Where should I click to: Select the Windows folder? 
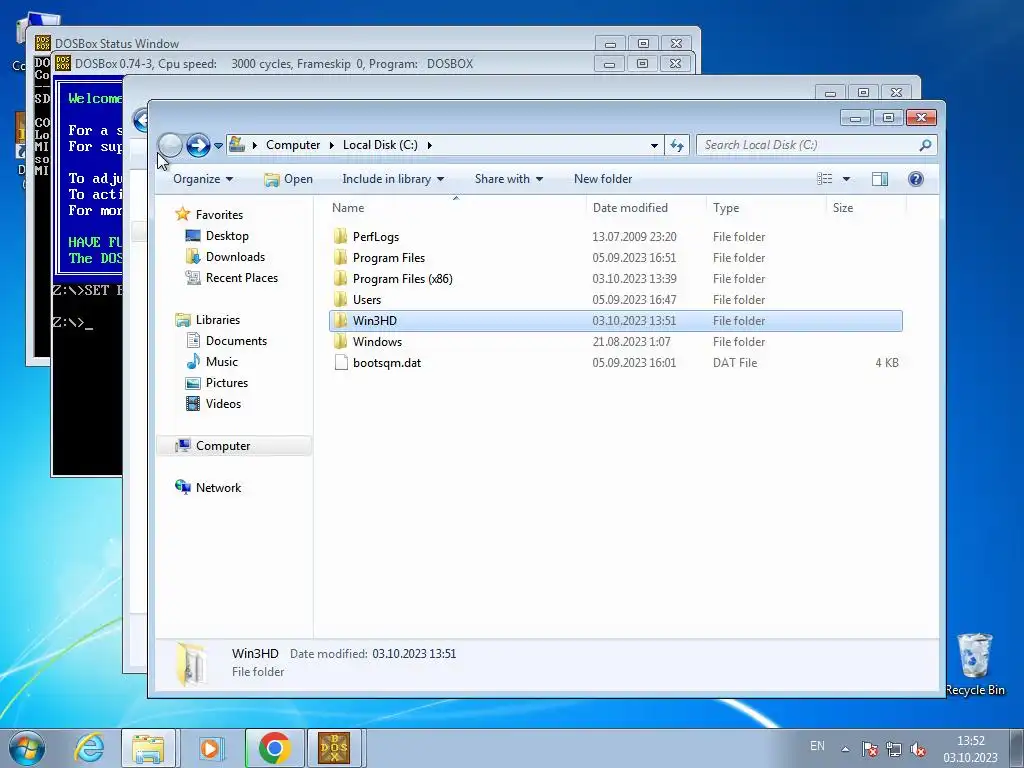pyautogui.click(x=377, y=342)
